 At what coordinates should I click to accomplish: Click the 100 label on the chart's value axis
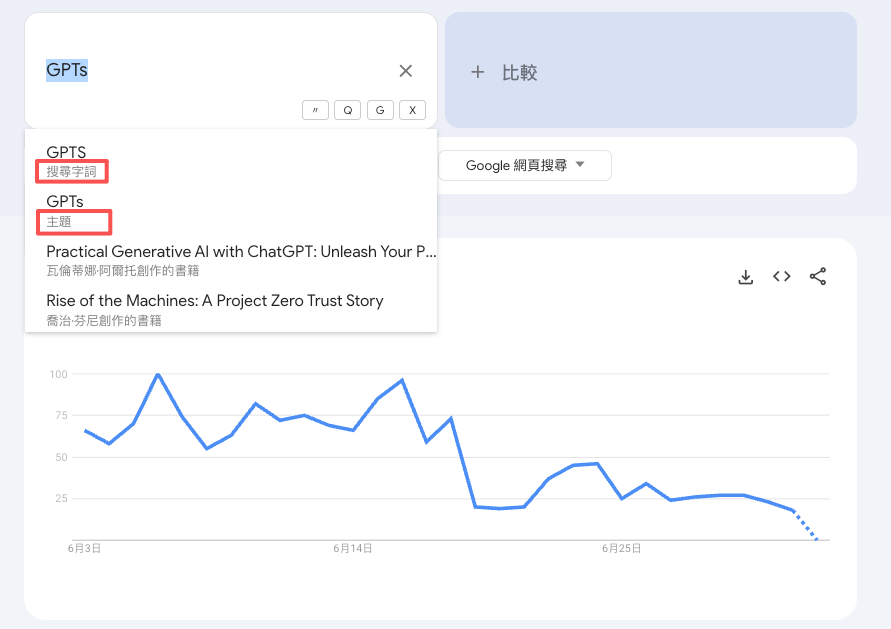point(59,374)
